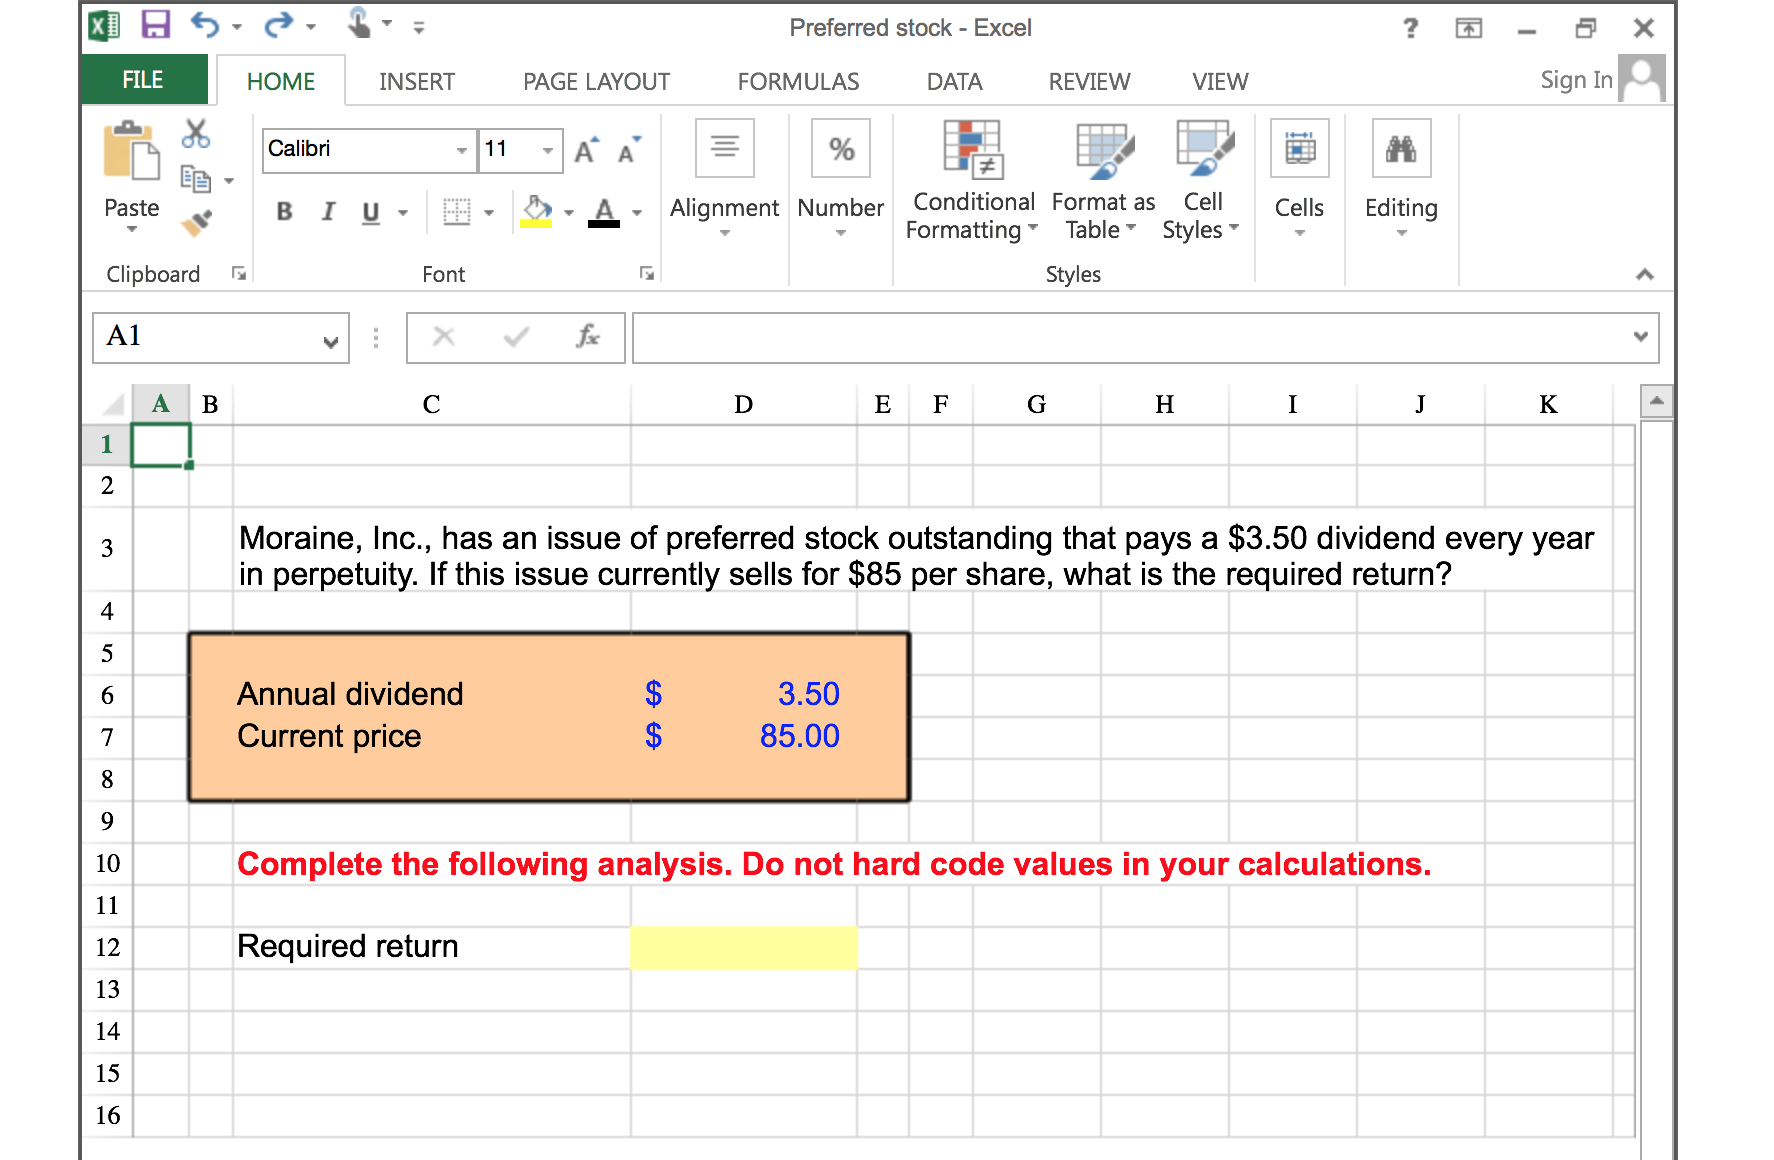Open the font size dropdown
1774x1160 pixels.
[546, 150]
